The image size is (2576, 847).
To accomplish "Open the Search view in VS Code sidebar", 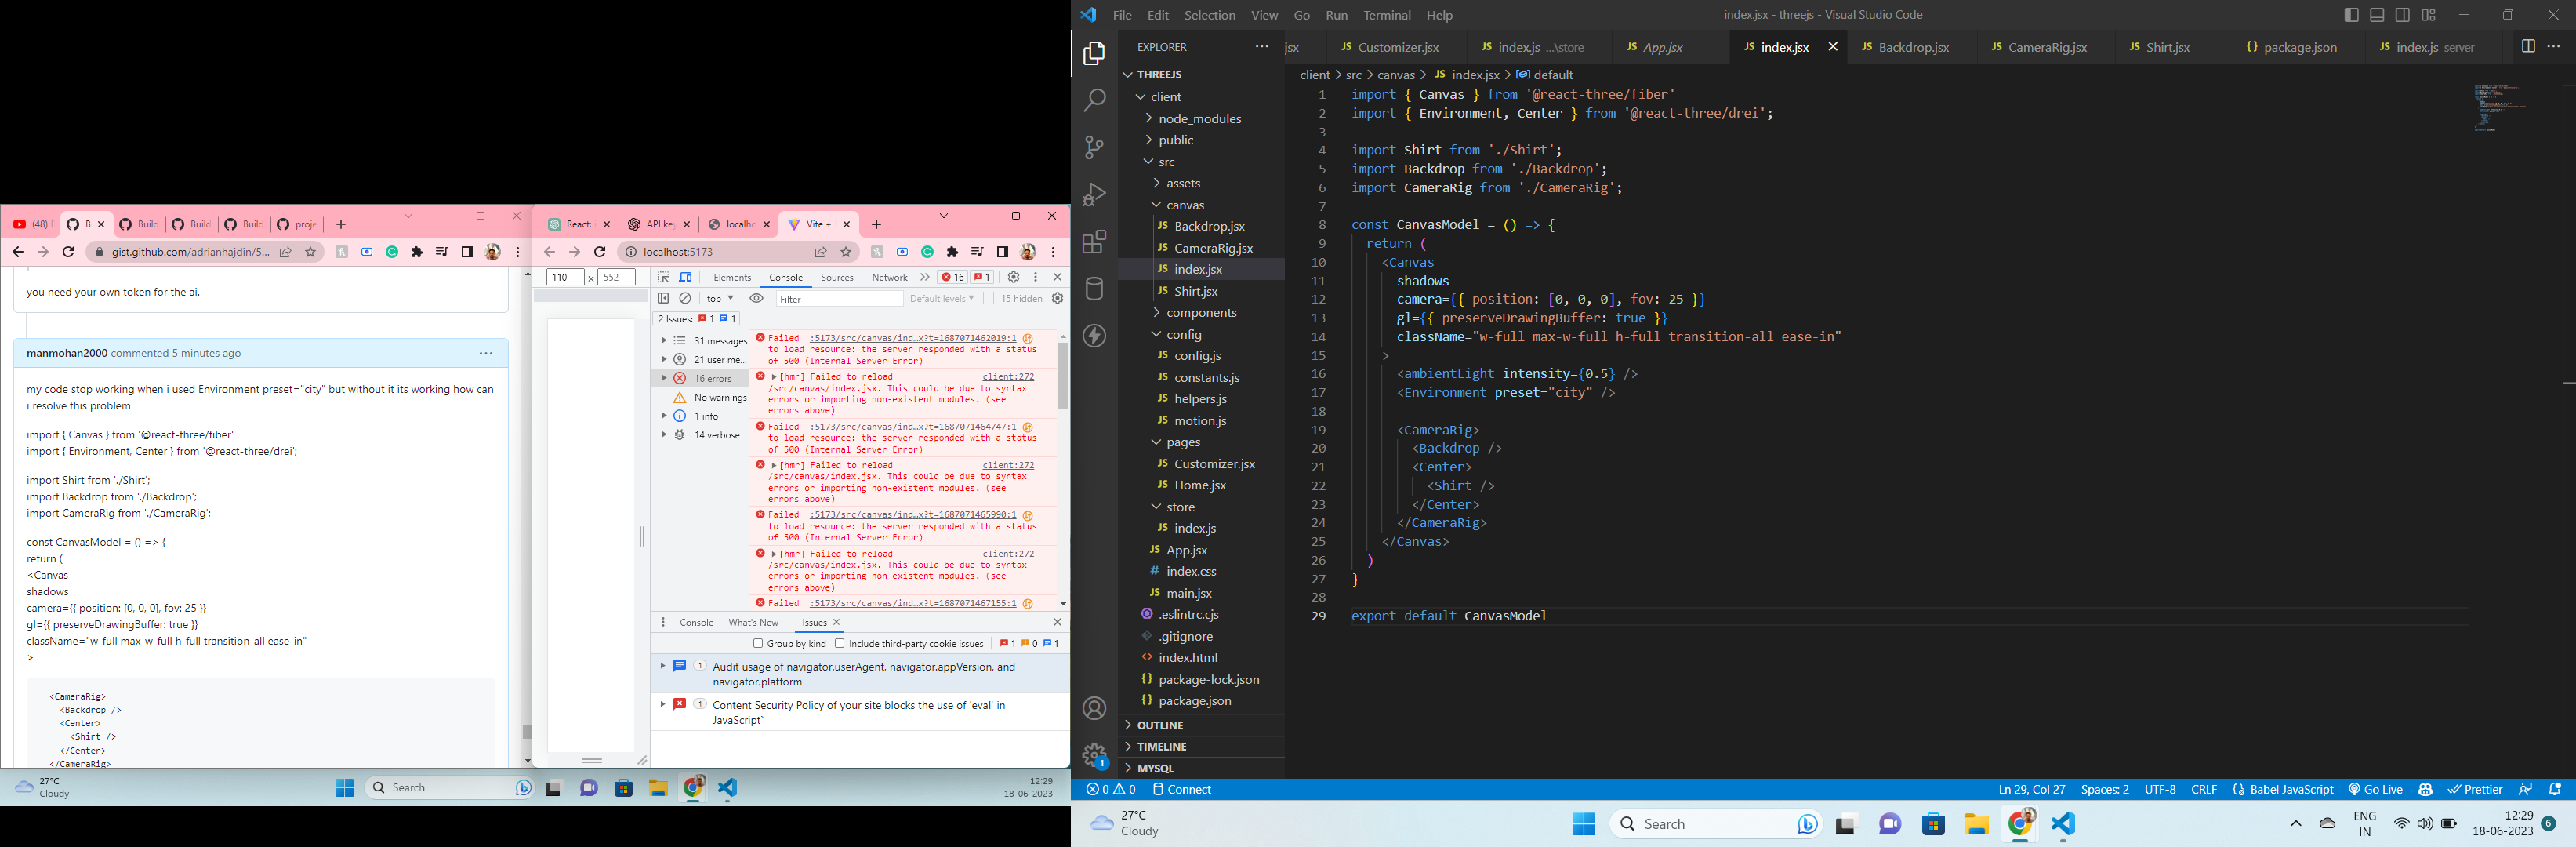I will [x=1094, y=99].
